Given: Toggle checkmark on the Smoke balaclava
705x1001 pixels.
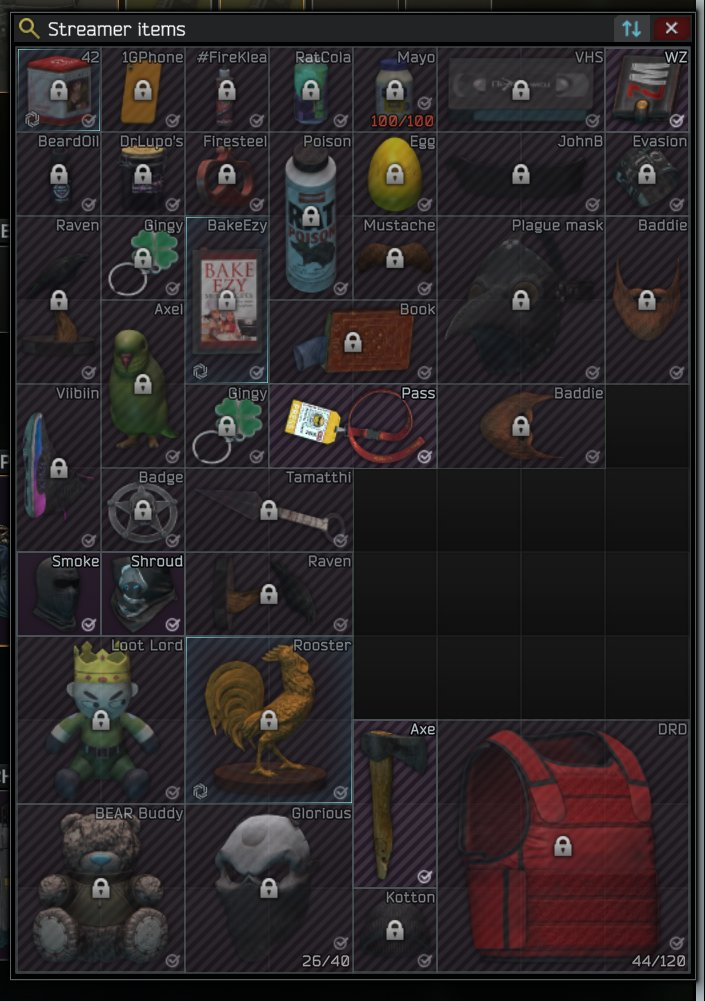Looking at the screenshot, I should (x=88, y=624).
